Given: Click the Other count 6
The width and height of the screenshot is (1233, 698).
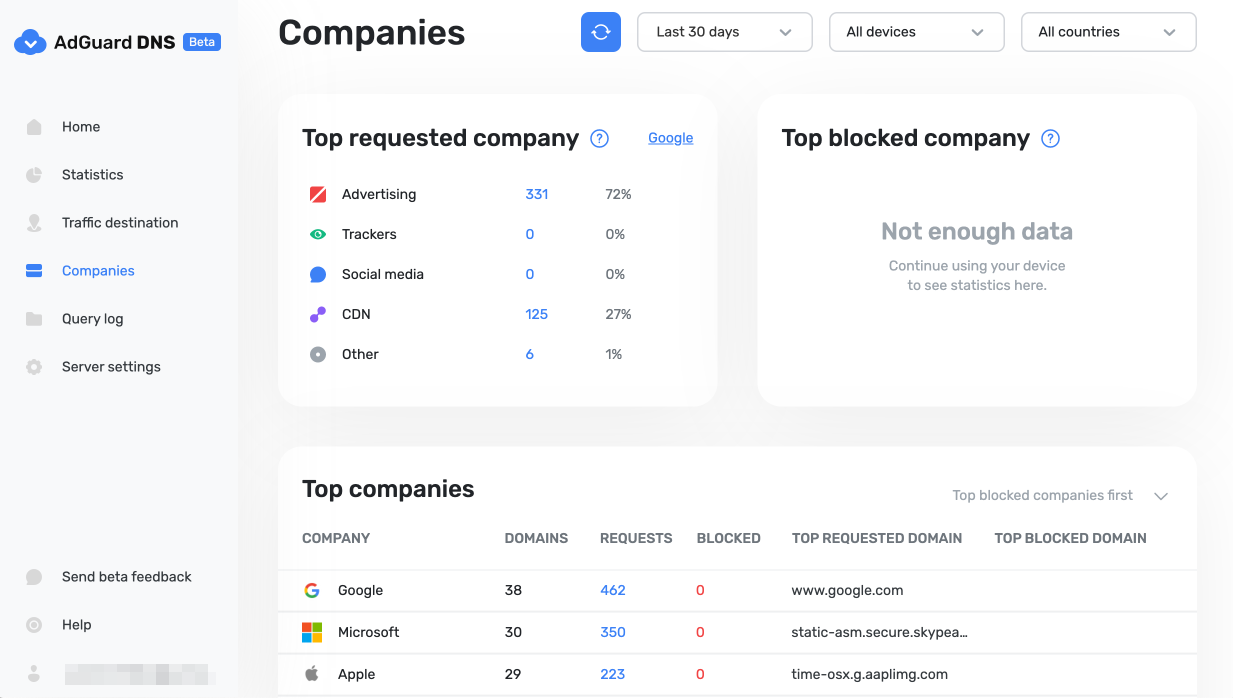Looking at the screenshot, I should [530, 355].
